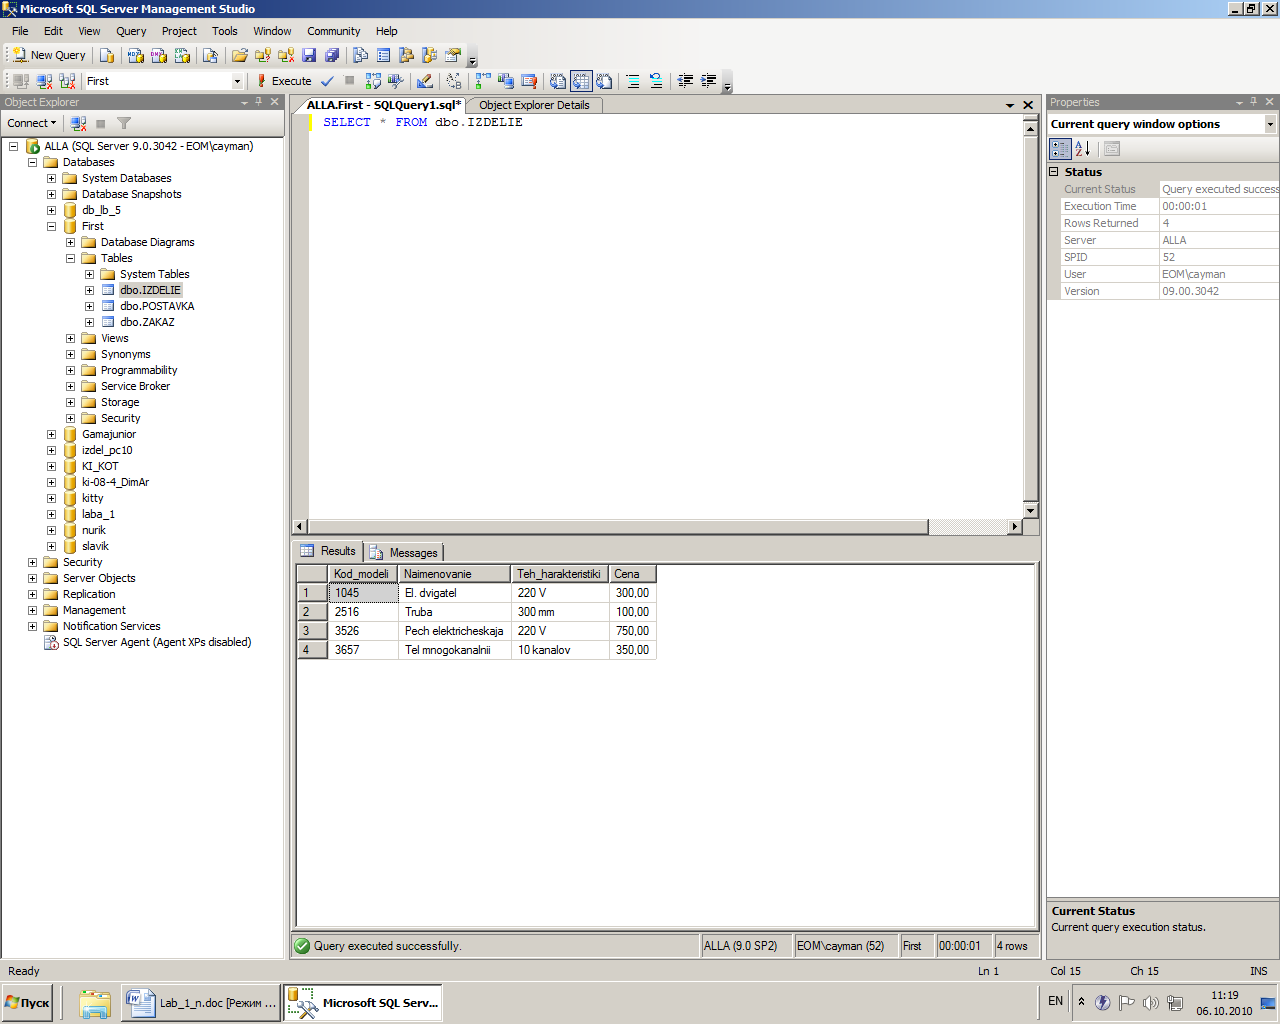Open the Project menu
This screenshot has width=1280, height=1024.
click(180, 31)
